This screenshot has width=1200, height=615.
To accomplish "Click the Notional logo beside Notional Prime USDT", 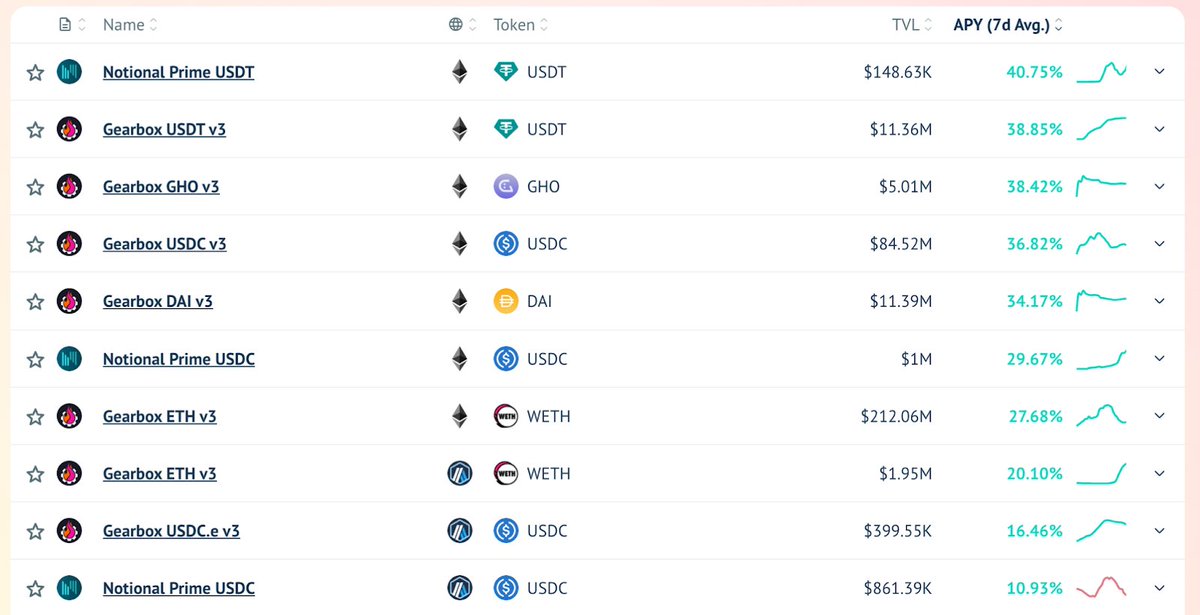I will 69,72.
